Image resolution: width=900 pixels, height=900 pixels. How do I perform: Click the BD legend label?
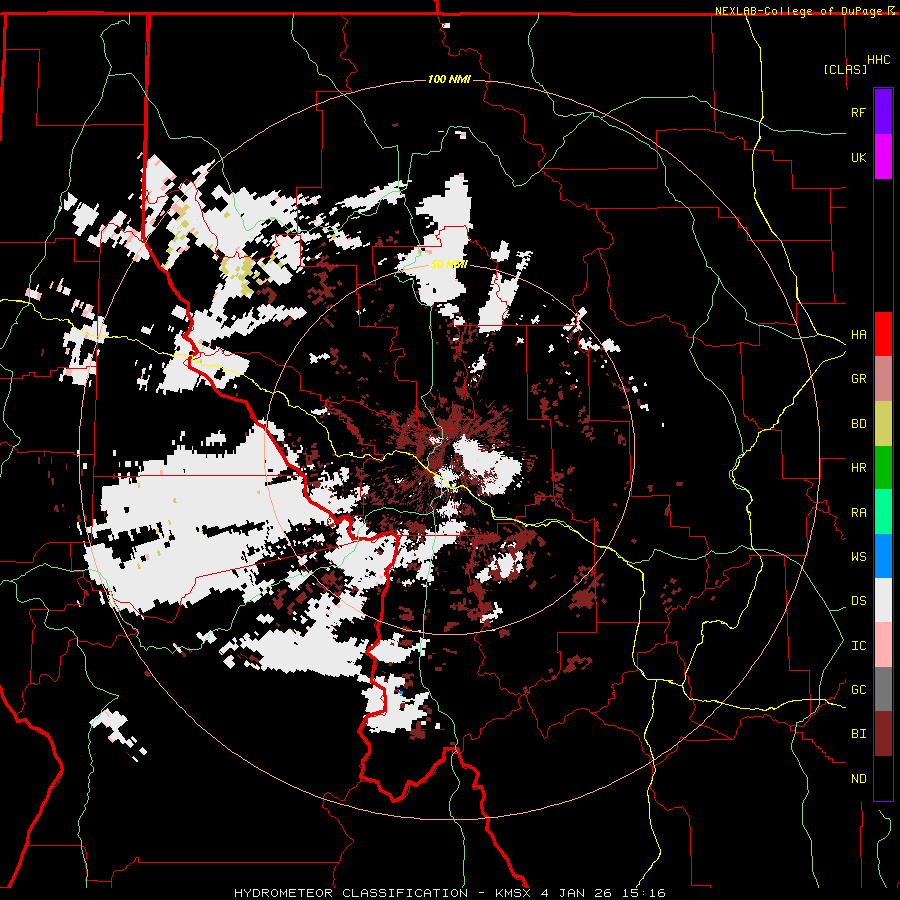(858, 424)
